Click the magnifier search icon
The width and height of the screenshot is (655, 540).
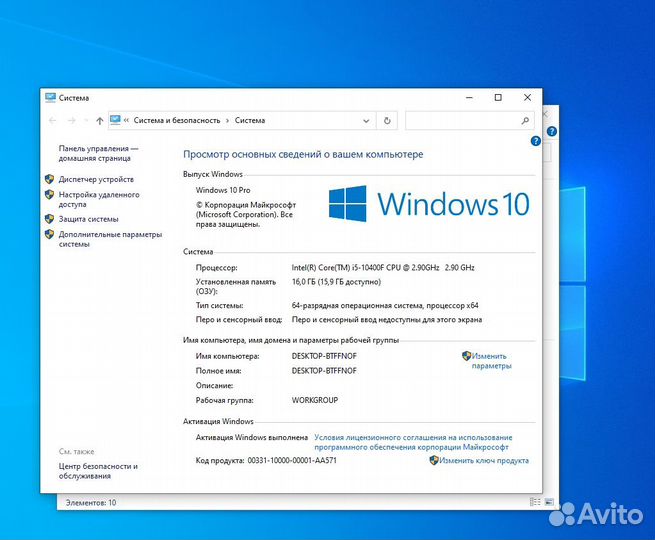coord(526,121)
